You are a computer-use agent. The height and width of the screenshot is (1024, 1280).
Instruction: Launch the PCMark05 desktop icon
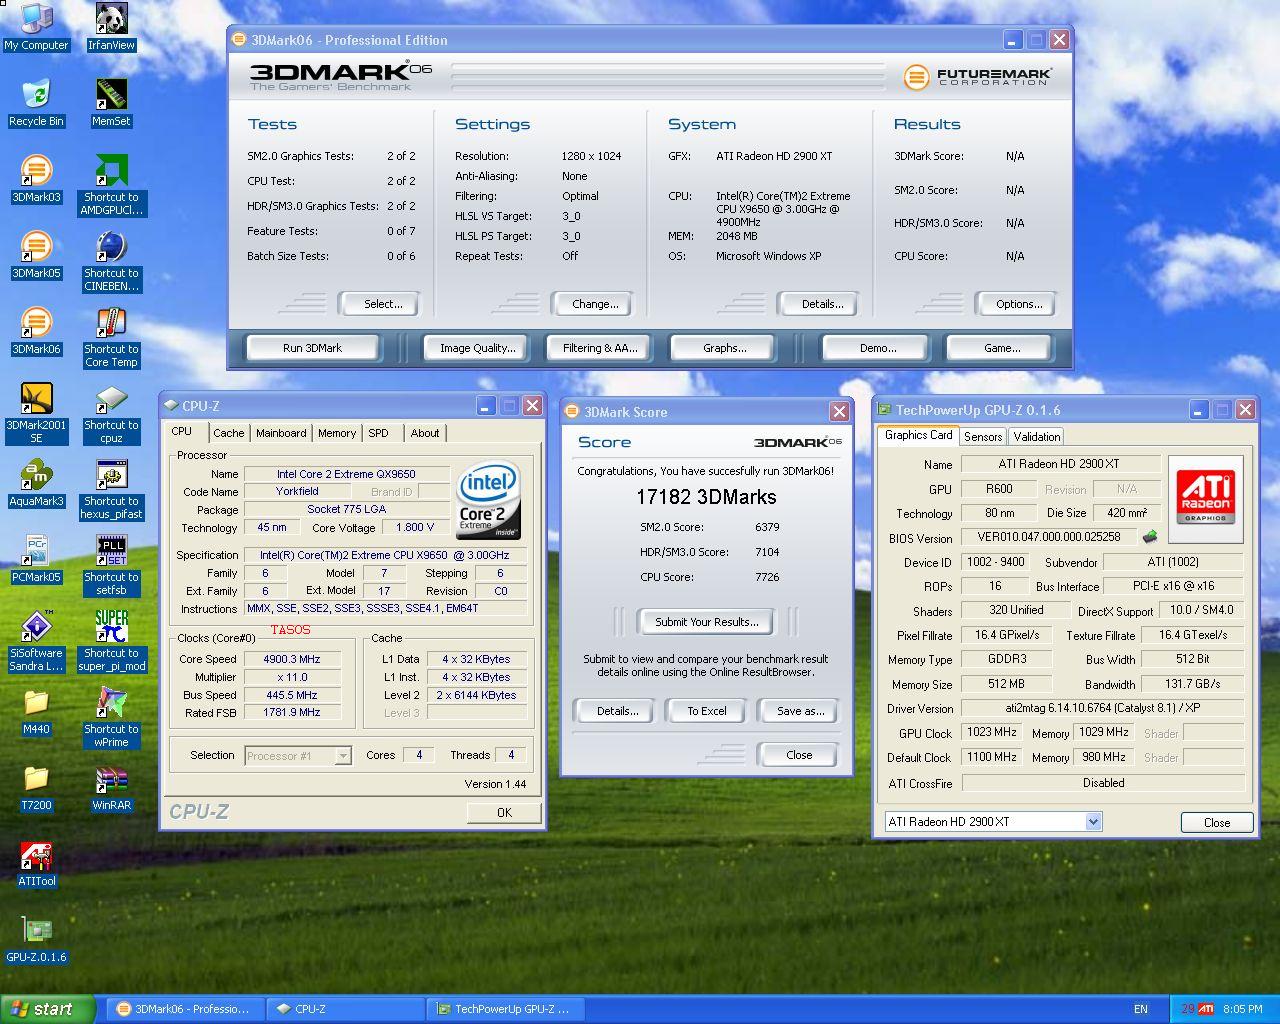click(36, 559)
